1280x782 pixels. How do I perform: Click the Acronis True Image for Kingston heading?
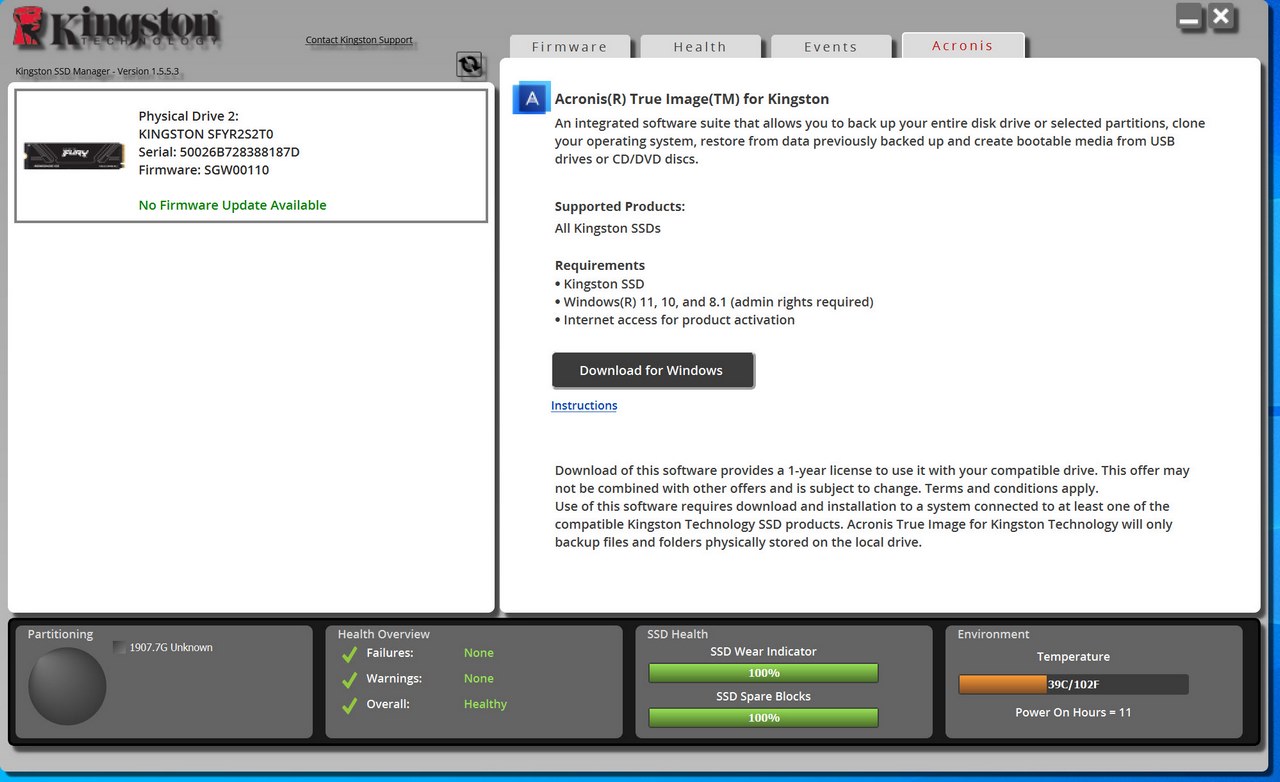[692, 99]
